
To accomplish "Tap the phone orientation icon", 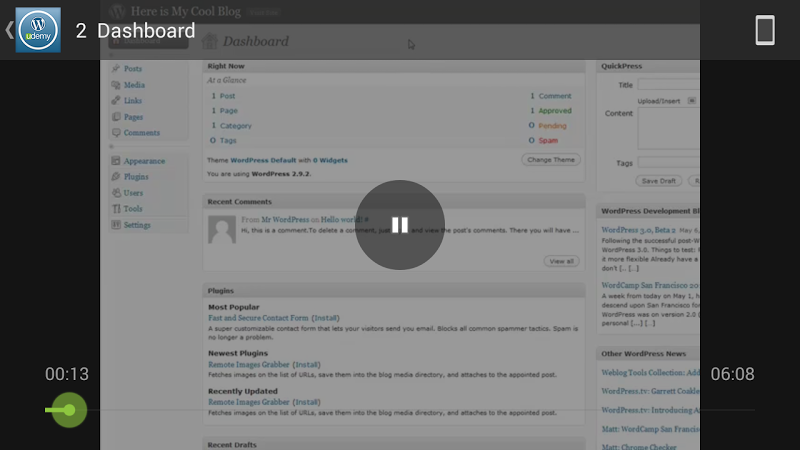I will tap(765, 30).
